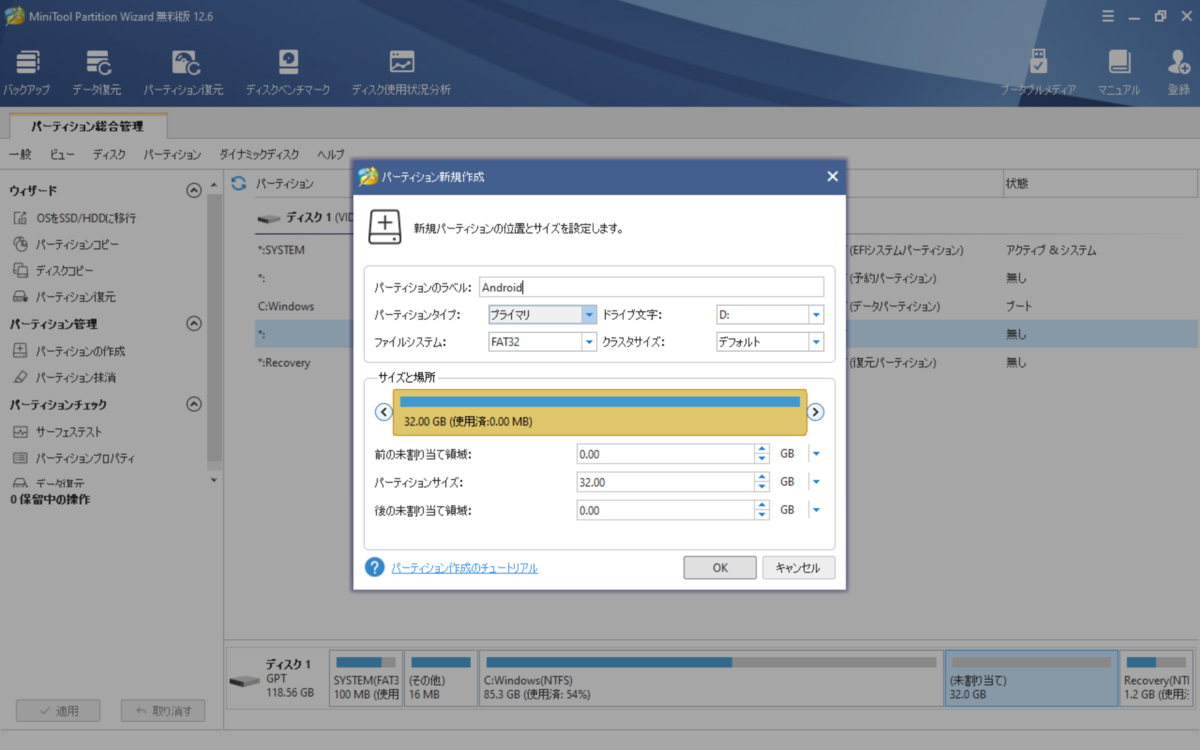Increase or decrease partition size with stepper
Viewport: 1200px width, 750px height.
(762, 482)
